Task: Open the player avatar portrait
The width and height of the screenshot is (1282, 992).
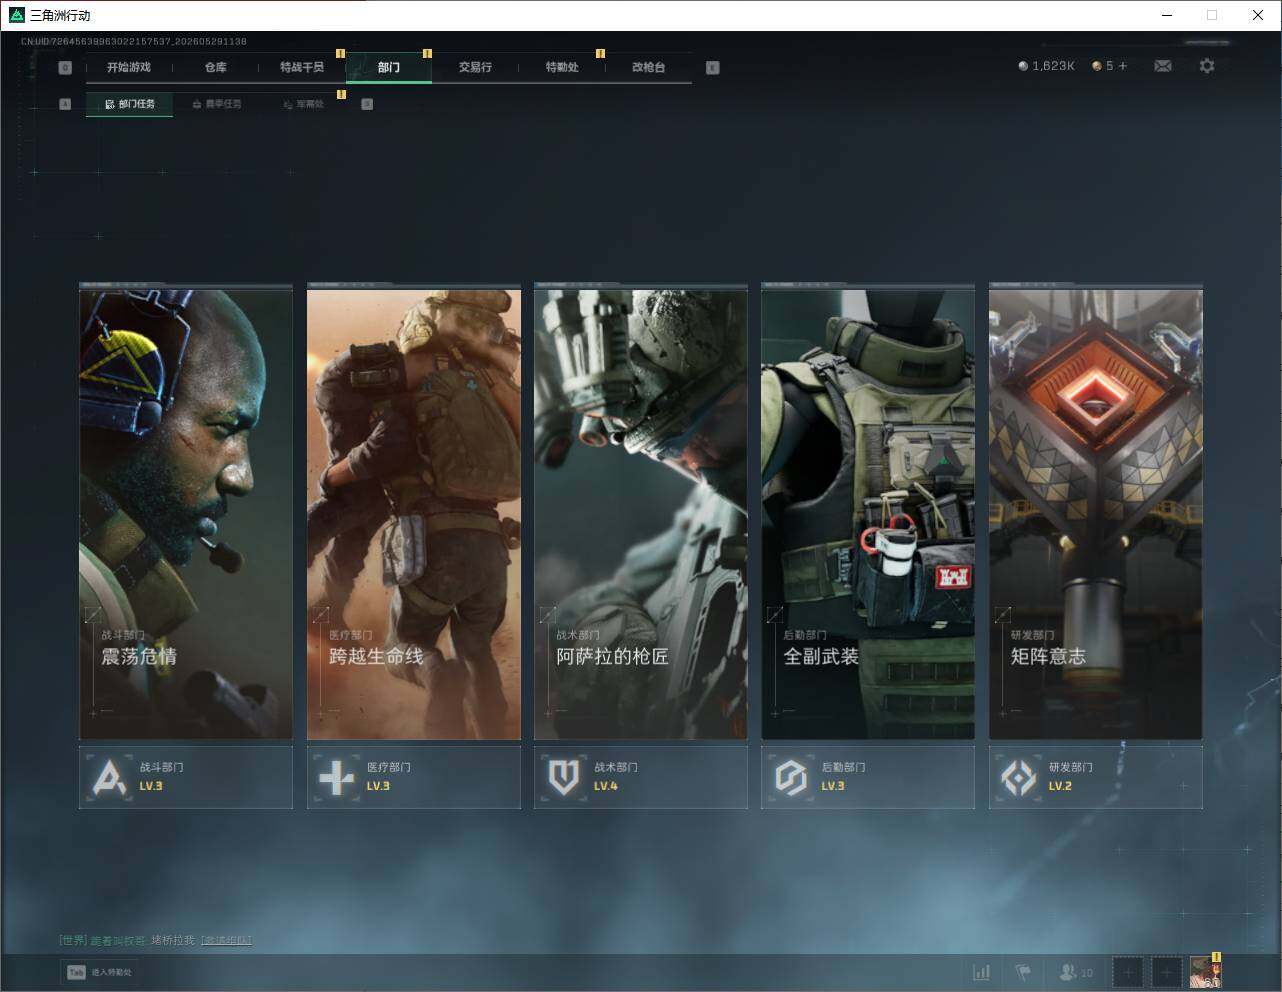Action: 1205,972
